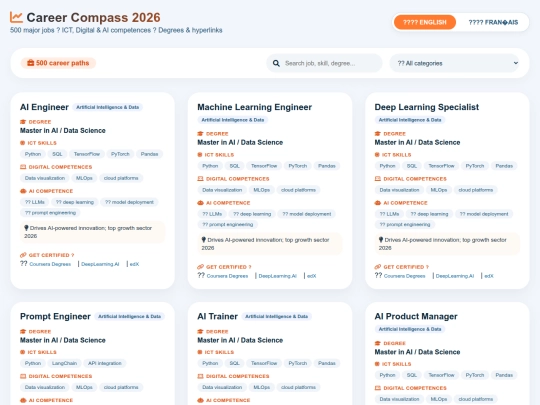Click the ICT Skills chip icon on AI Engineer card
The height and width of the screenshot is (405, 540).
(x=23, y=143)
